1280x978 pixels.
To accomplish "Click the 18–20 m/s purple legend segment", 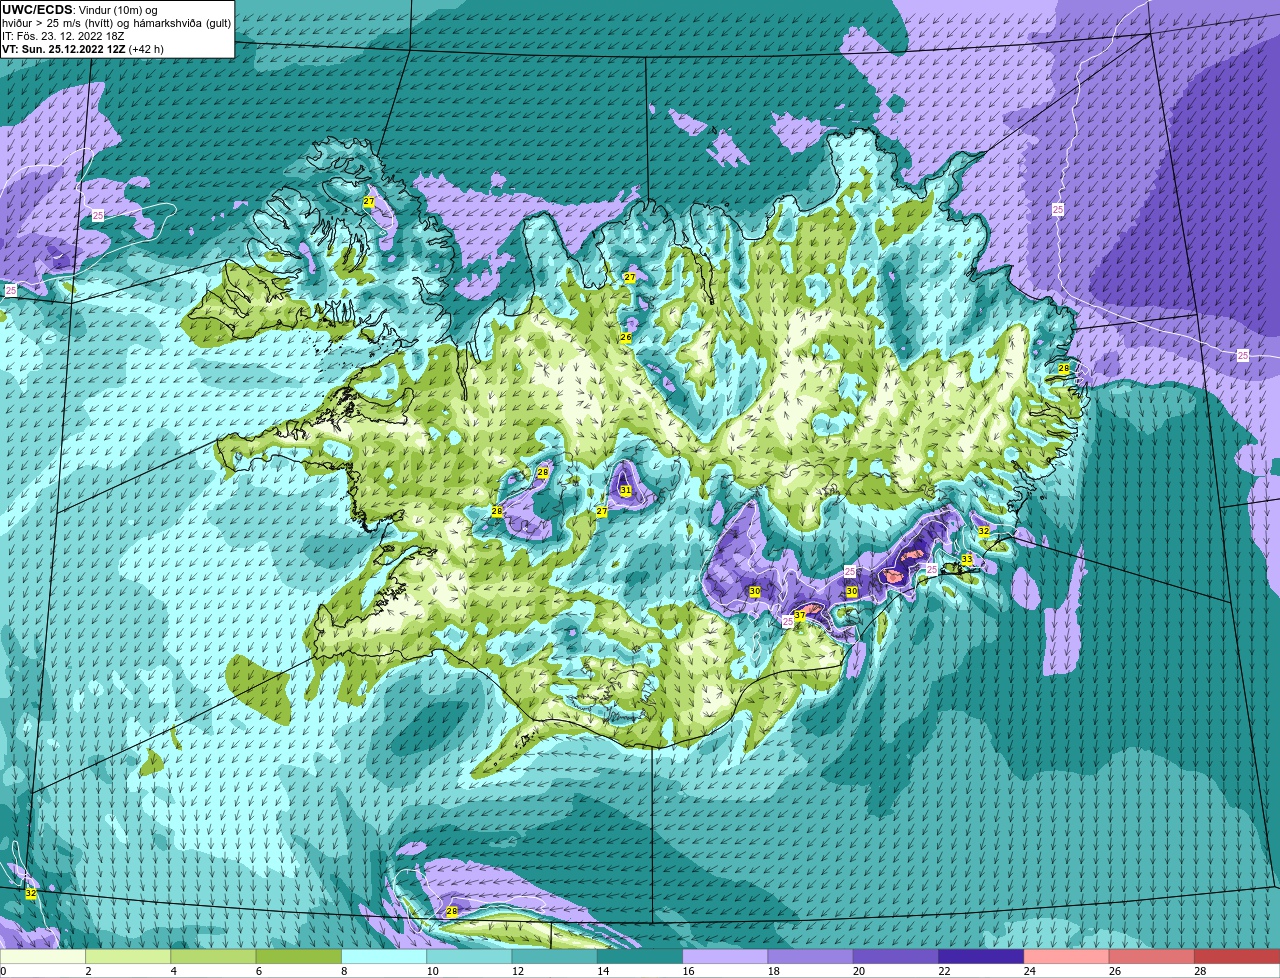I will pyautogui.click(x=810, y=956).
